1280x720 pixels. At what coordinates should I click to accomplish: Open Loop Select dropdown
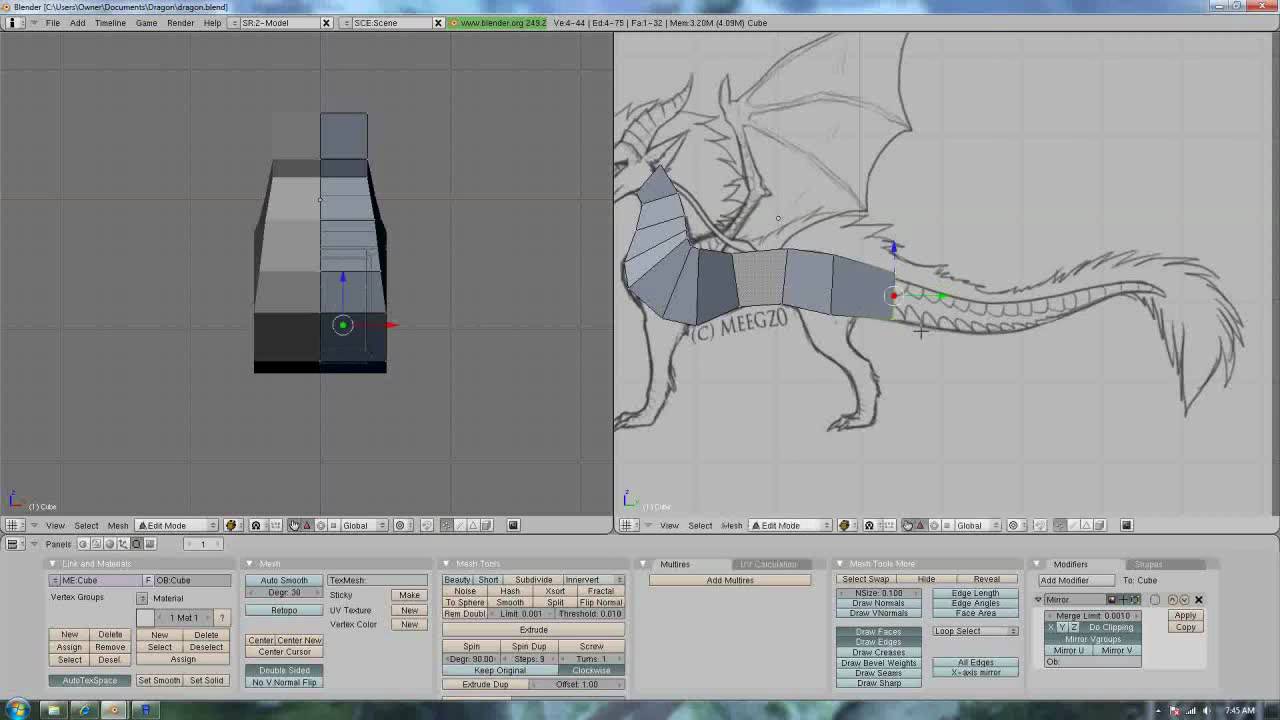click(976, 631)
